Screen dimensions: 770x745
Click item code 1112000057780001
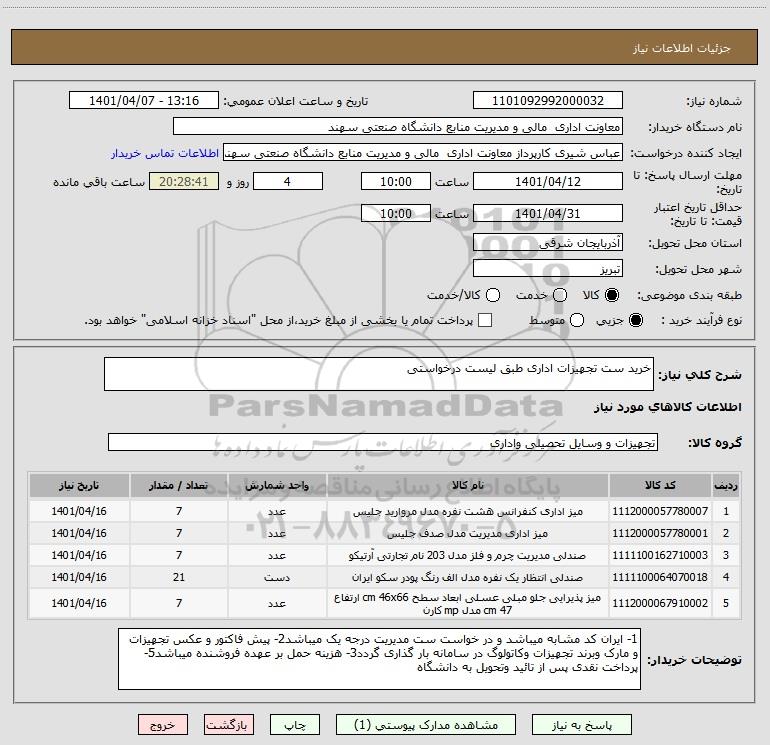pyautogui.click(x=660, y=533)
